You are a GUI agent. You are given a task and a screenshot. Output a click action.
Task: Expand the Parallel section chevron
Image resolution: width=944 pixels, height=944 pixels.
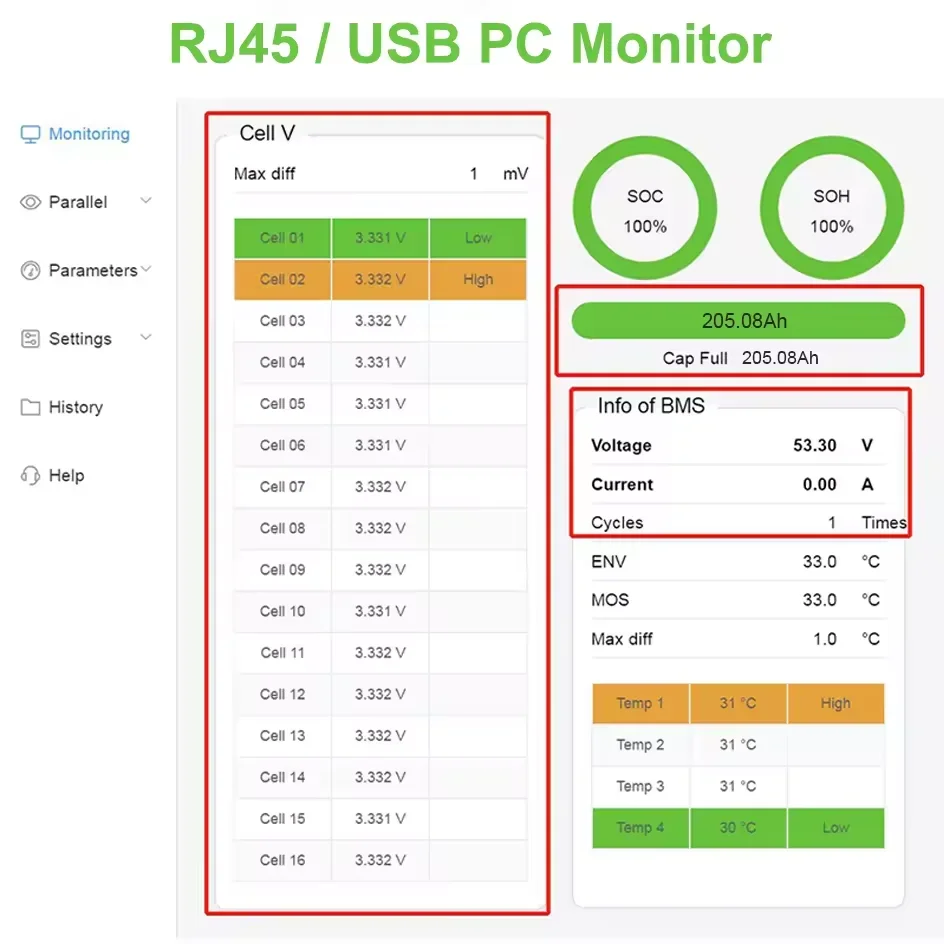pos(147,201)
